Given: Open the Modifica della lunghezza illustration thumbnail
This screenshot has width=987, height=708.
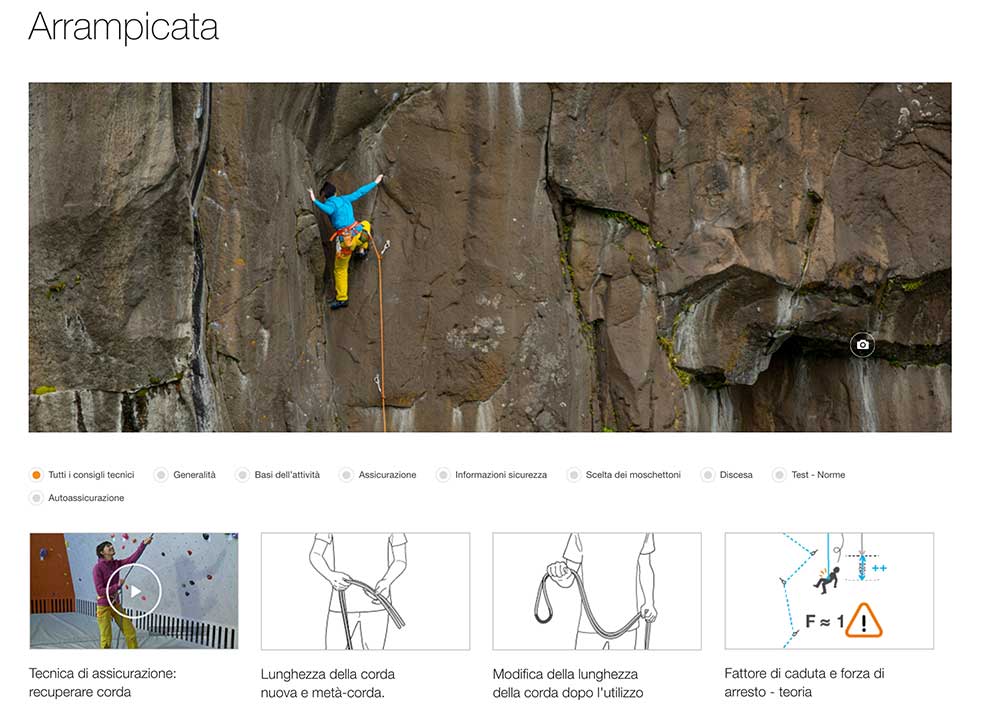Looking at the screenshot, I should [x=597, y=592].
